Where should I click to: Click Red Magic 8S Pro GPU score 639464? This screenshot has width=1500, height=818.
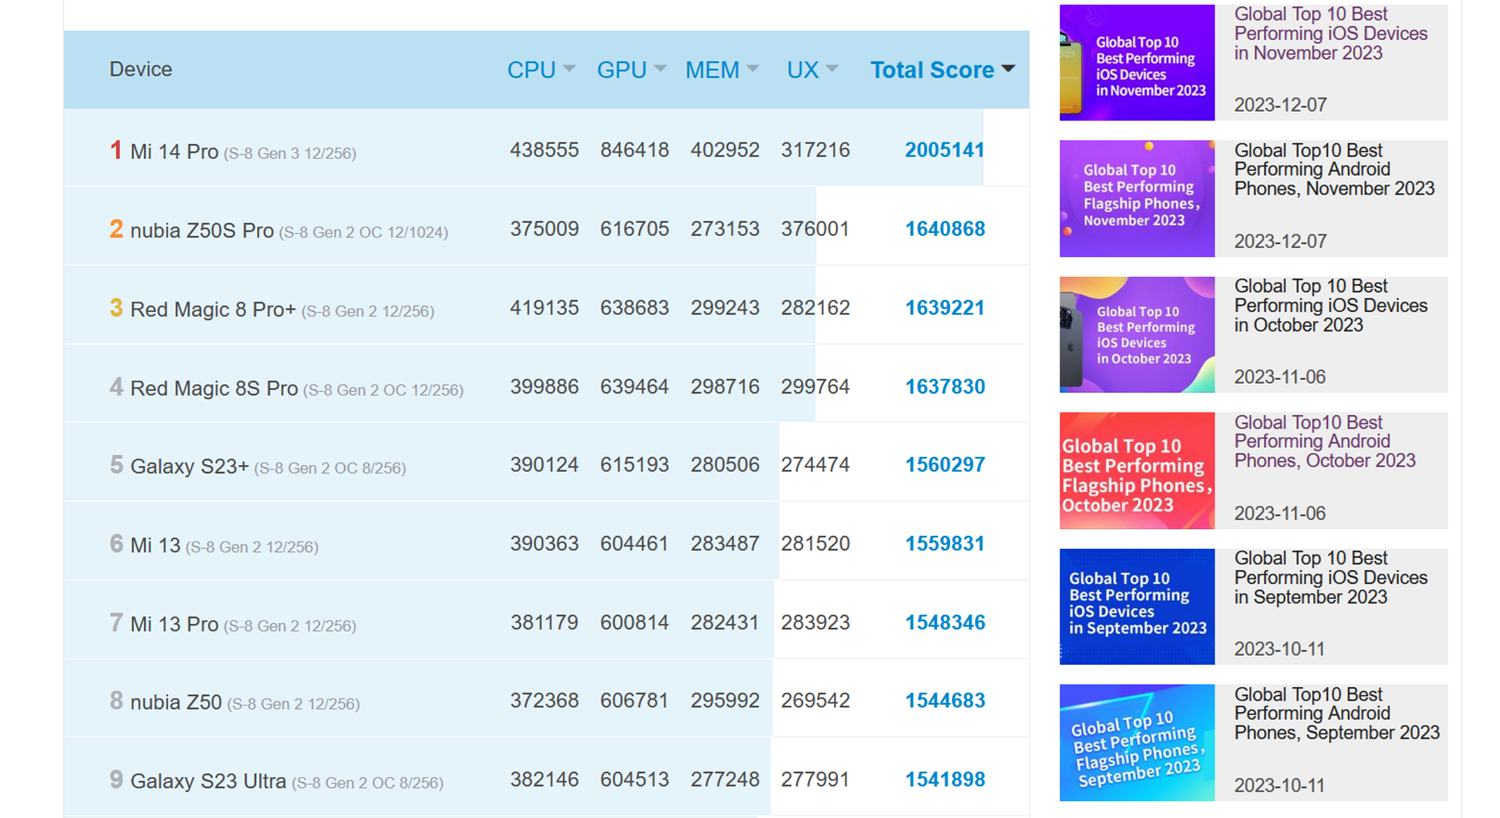pos(634,387)
